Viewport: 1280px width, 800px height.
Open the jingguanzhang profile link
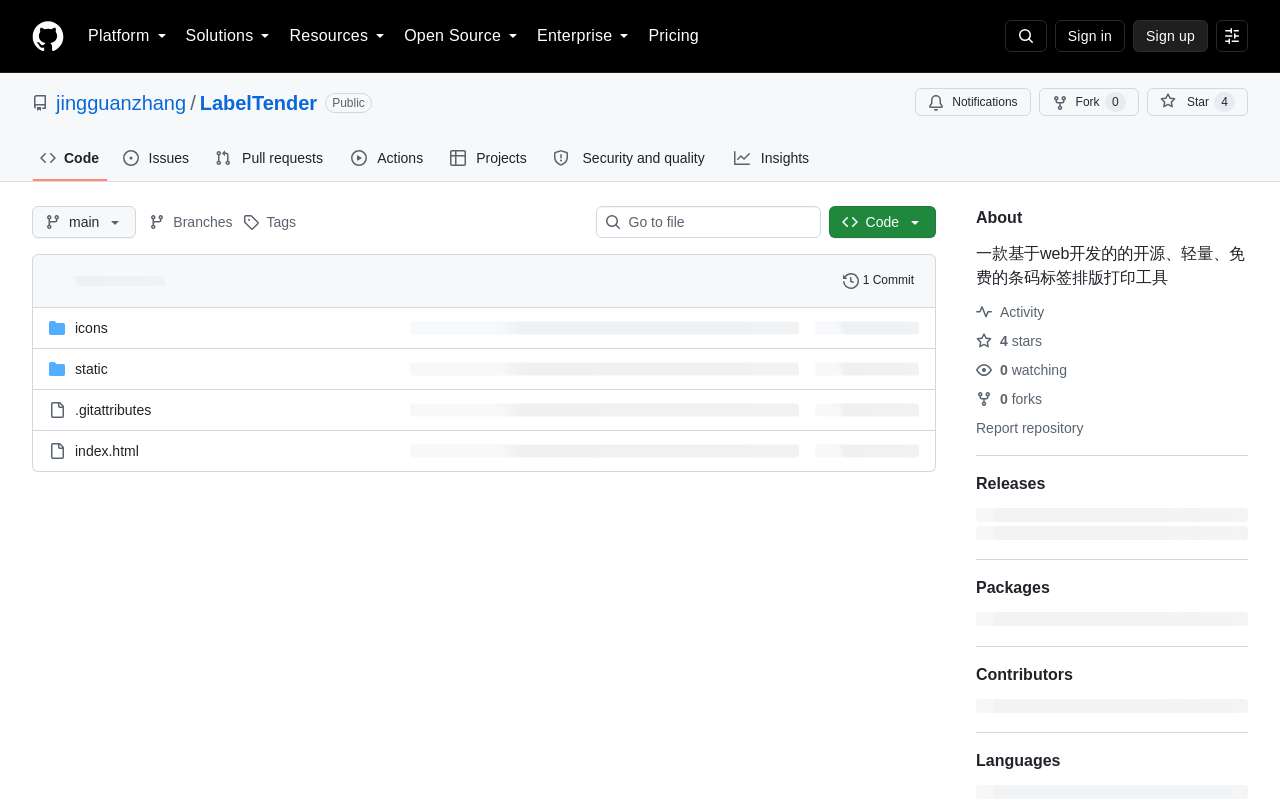[x=121, y=103]
